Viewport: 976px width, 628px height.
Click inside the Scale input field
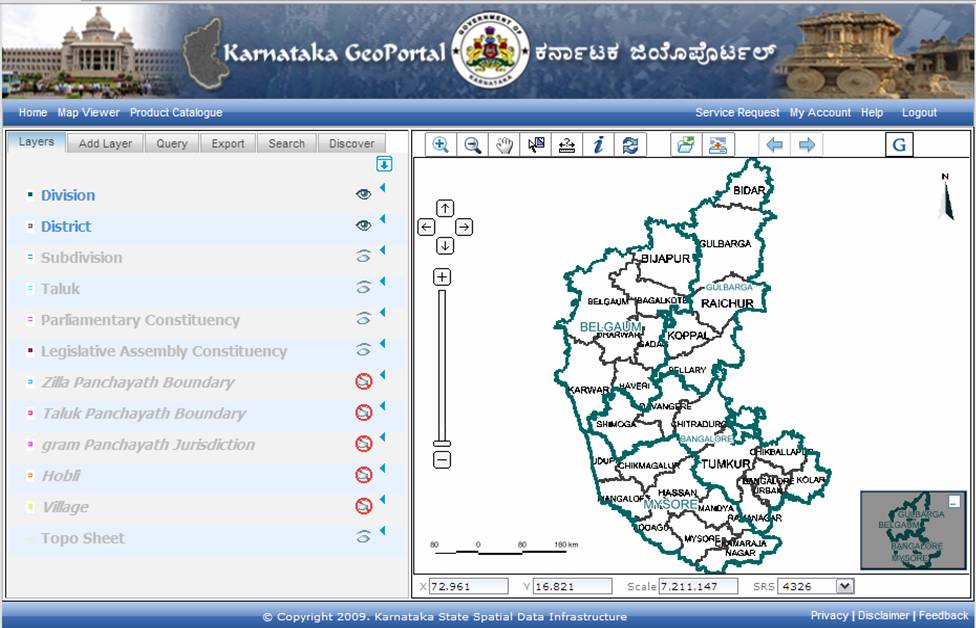(700, 586)
